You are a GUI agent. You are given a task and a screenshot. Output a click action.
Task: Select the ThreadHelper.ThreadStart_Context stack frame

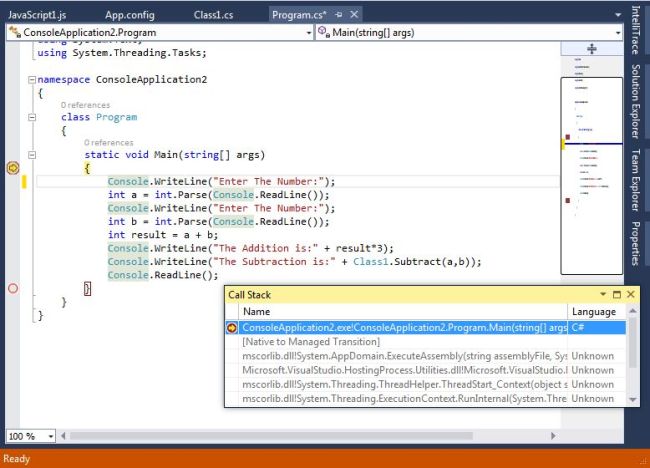pyautogui.click(x=425, y=384)
